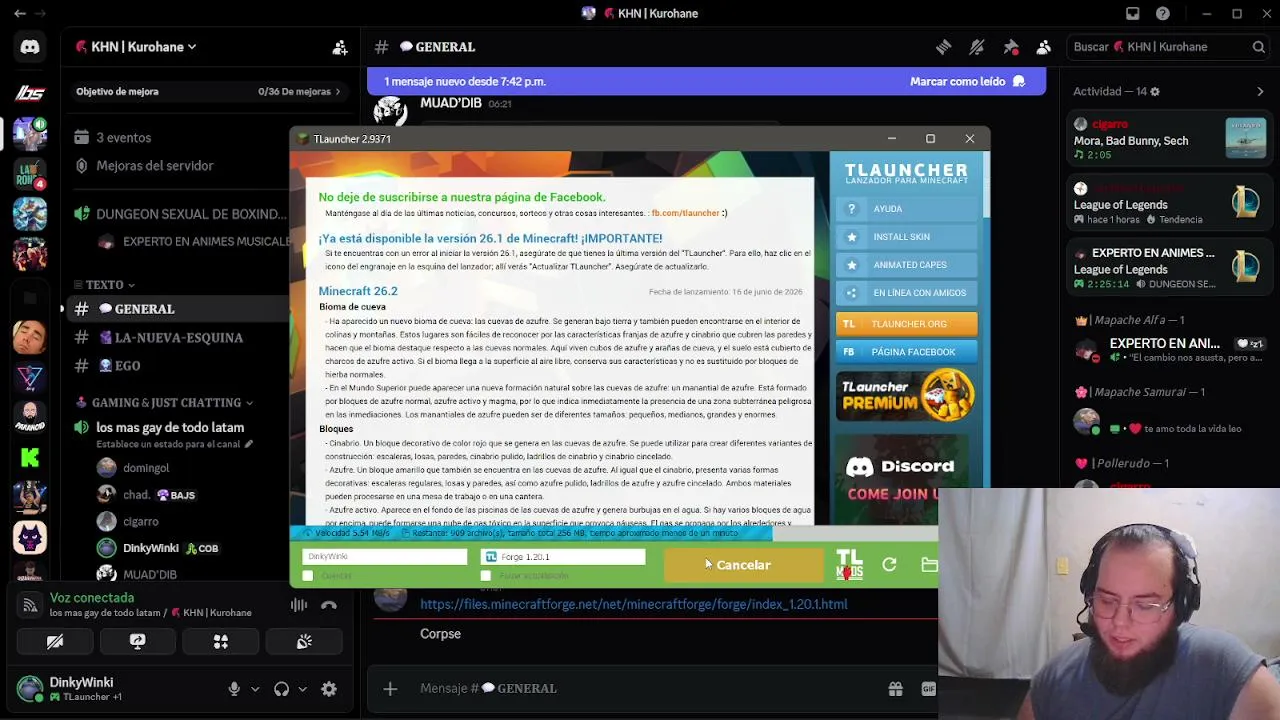Image resolution: width=1280 pixels, height=720 pixels.
Task: Open TL Mods button in TLauncher
Action: [x=849, y=565]
